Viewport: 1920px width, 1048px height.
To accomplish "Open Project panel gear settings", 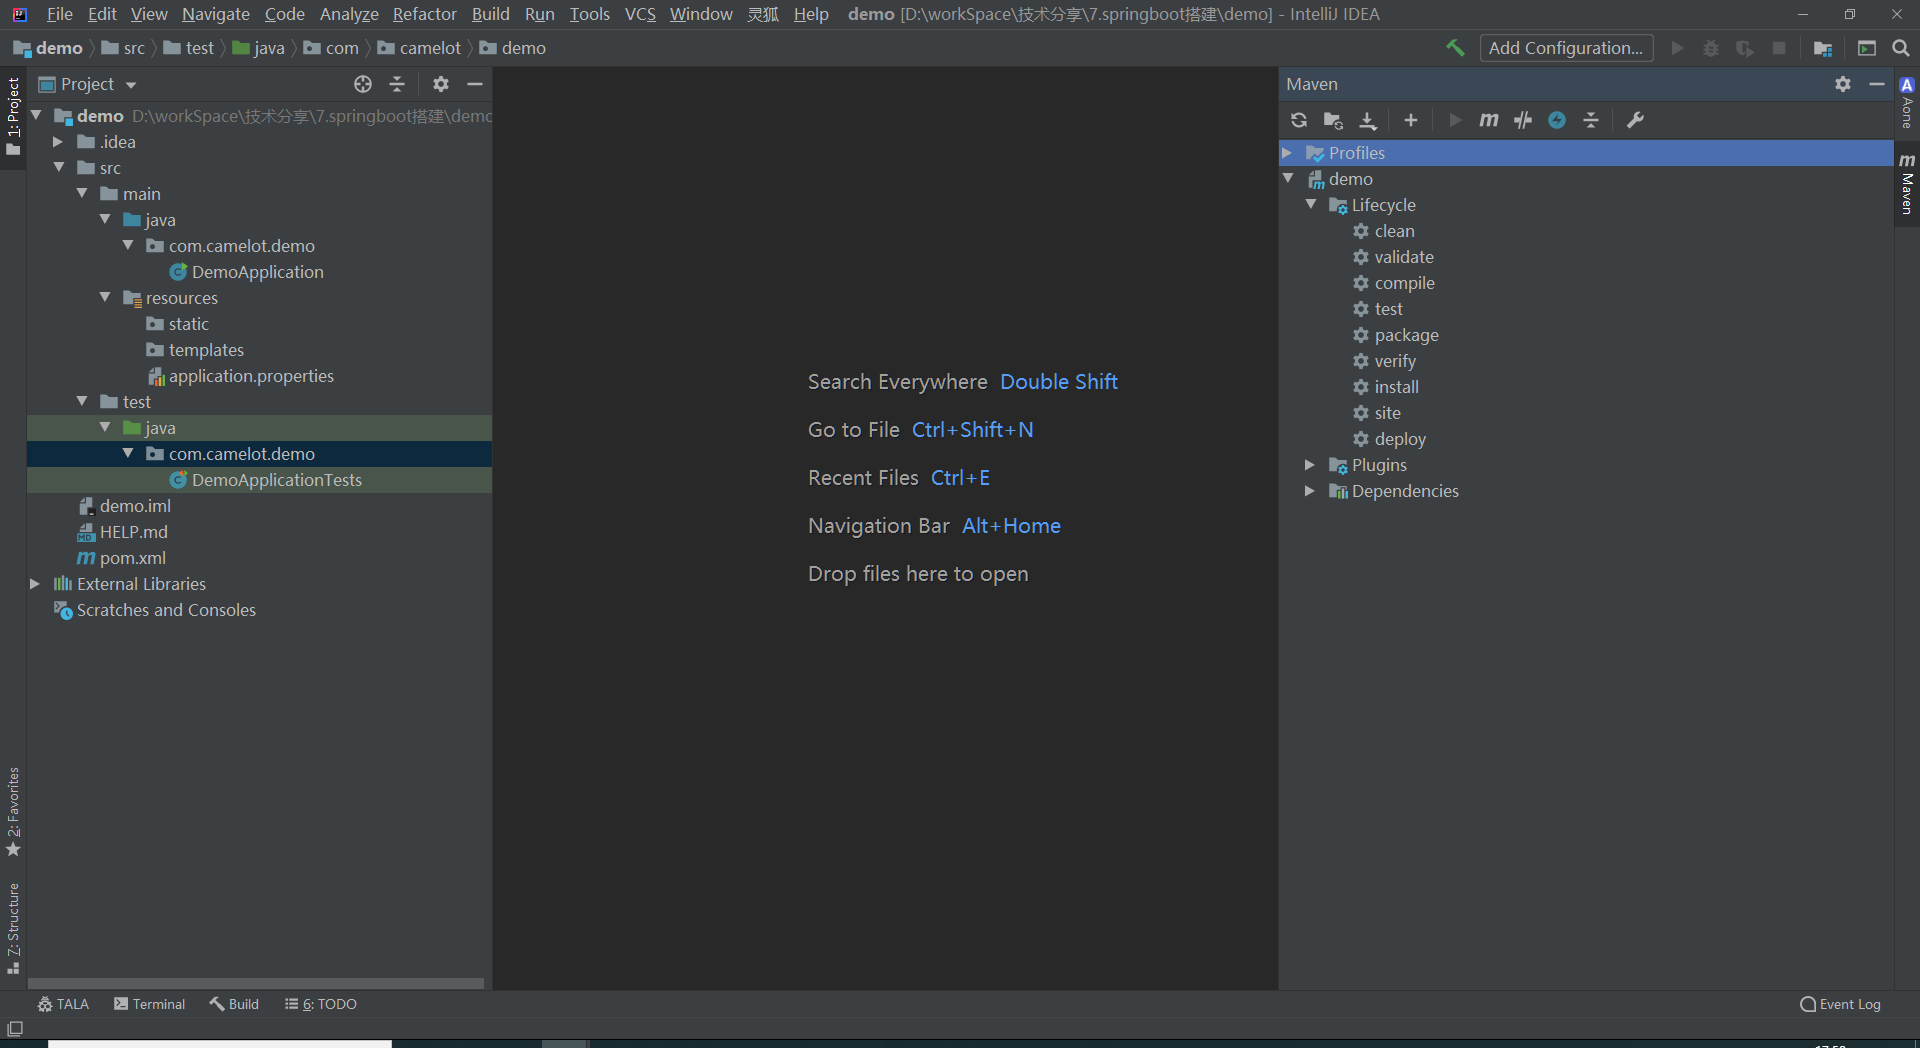I will [x=441, y=84].
